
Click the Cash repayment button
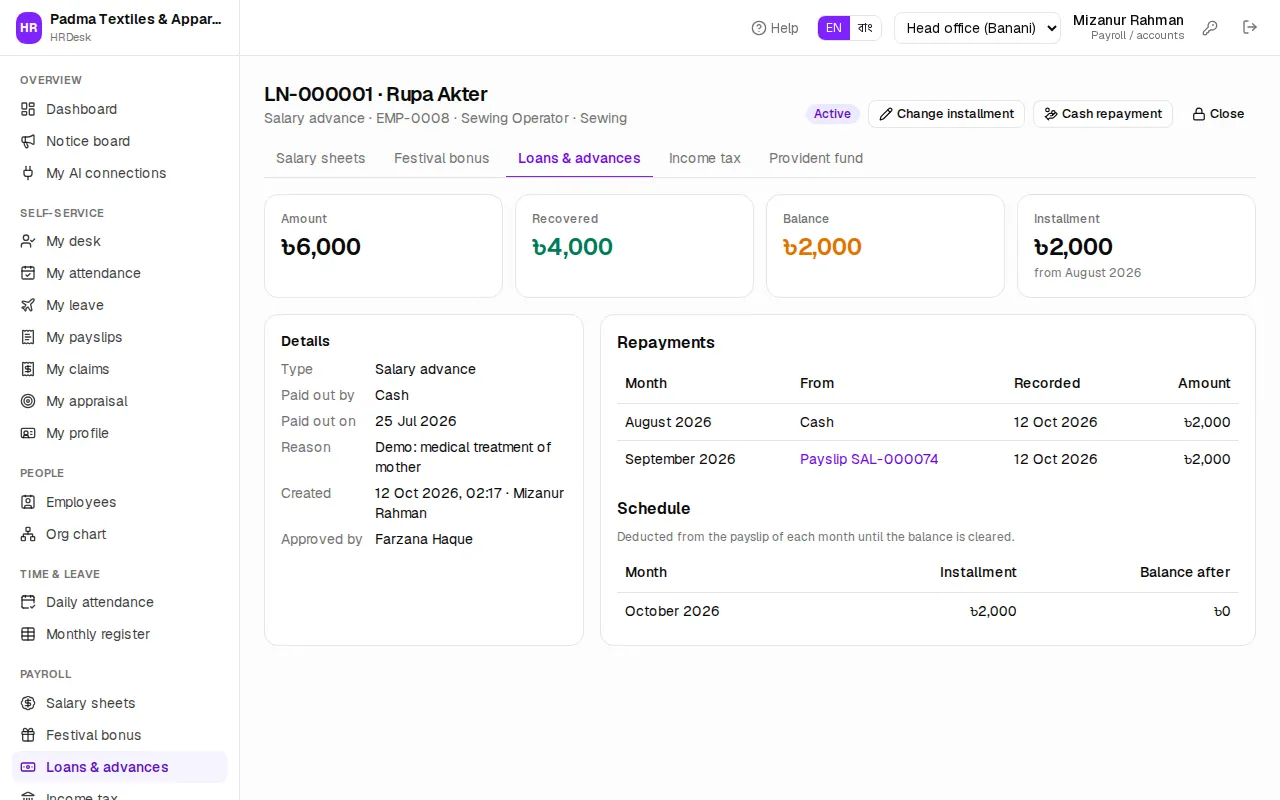tap(1103, 114)
